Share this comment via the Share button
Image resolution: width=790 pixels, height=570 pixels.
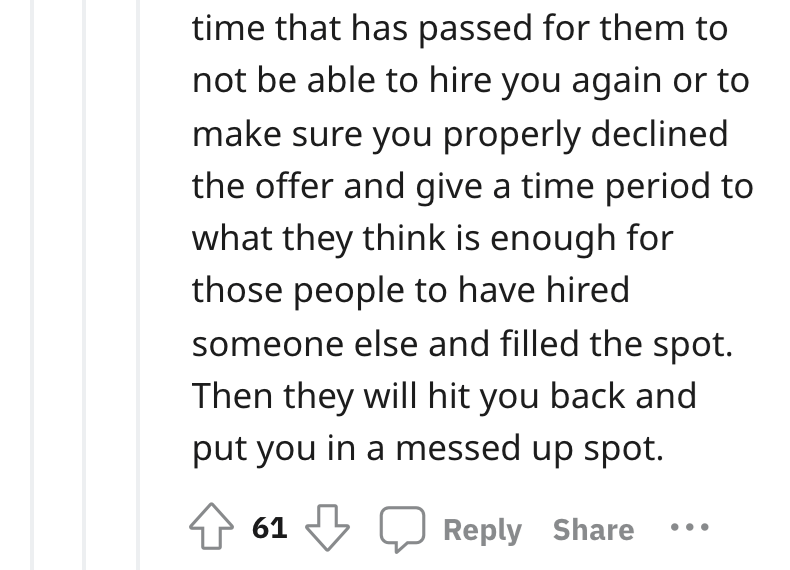(594, 529)
